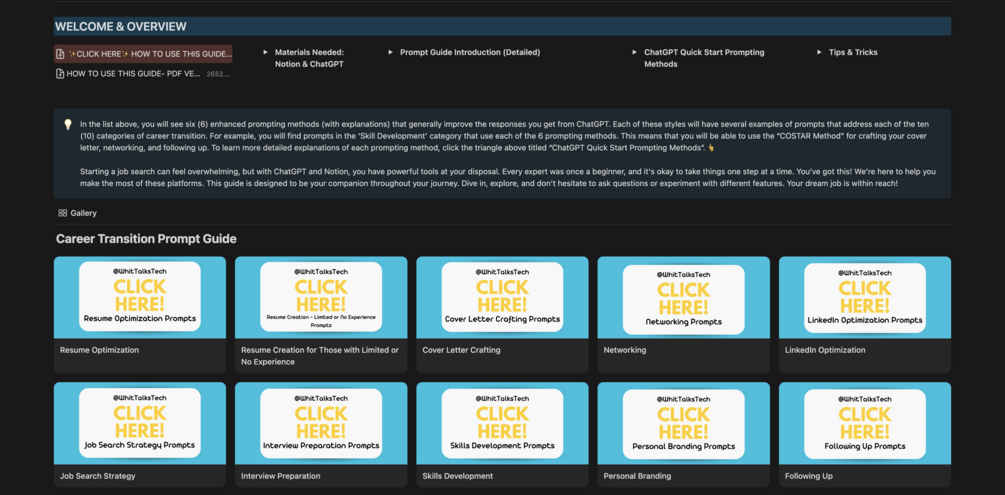Click 'Following Up' card title
Viewport: 1005px width, 495px height.
808,476
